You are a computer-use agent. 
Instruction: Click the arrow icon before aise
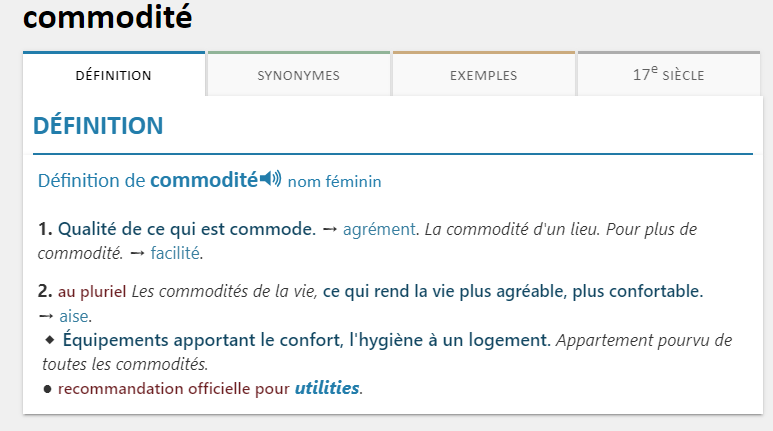pyautogui.click(x=46, y=316)
